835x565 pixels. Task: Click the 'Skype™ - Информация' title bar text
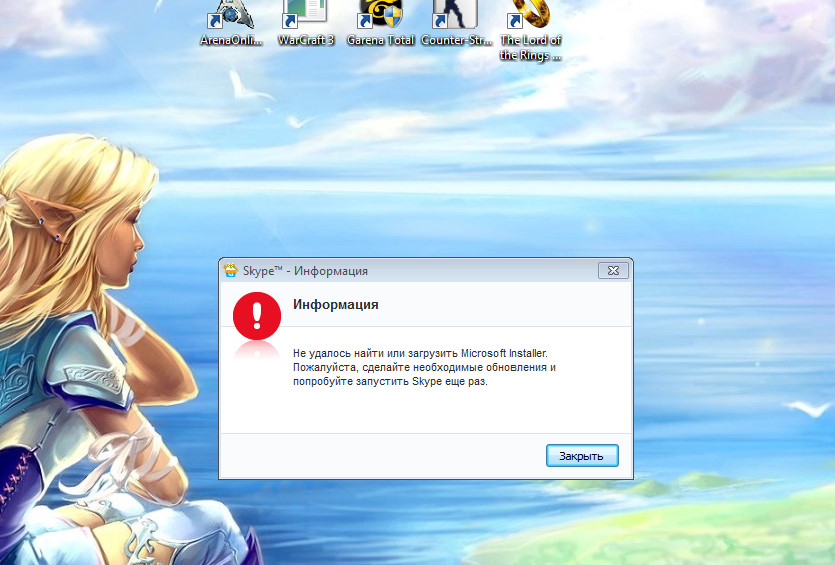[x=305, y=271]
